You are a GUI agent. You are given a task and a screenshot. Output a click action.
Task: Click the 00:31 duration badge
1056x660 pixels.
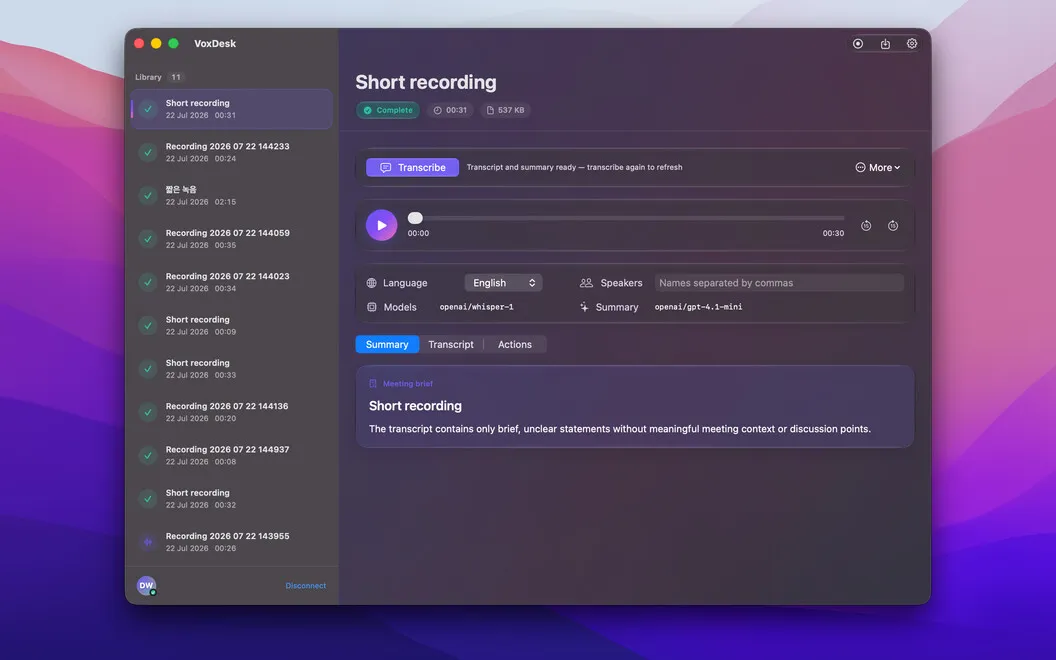point(450,110)
